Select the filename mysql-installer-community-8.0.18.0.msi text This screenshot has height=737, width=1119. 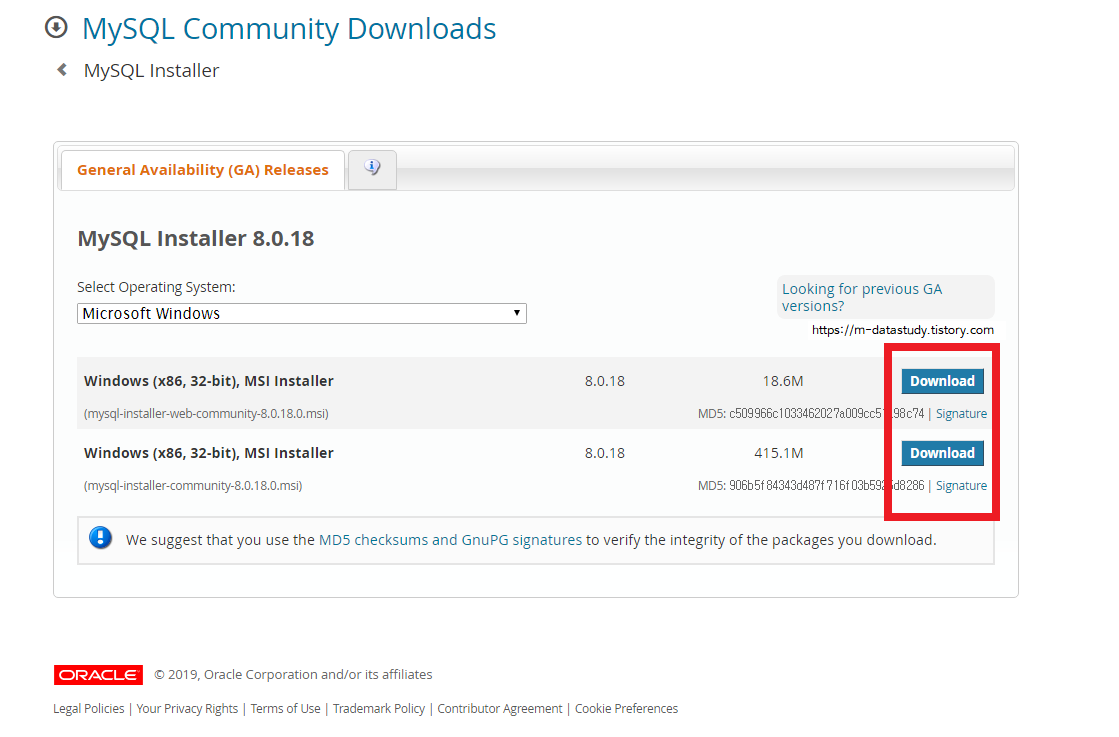(193, 486)
